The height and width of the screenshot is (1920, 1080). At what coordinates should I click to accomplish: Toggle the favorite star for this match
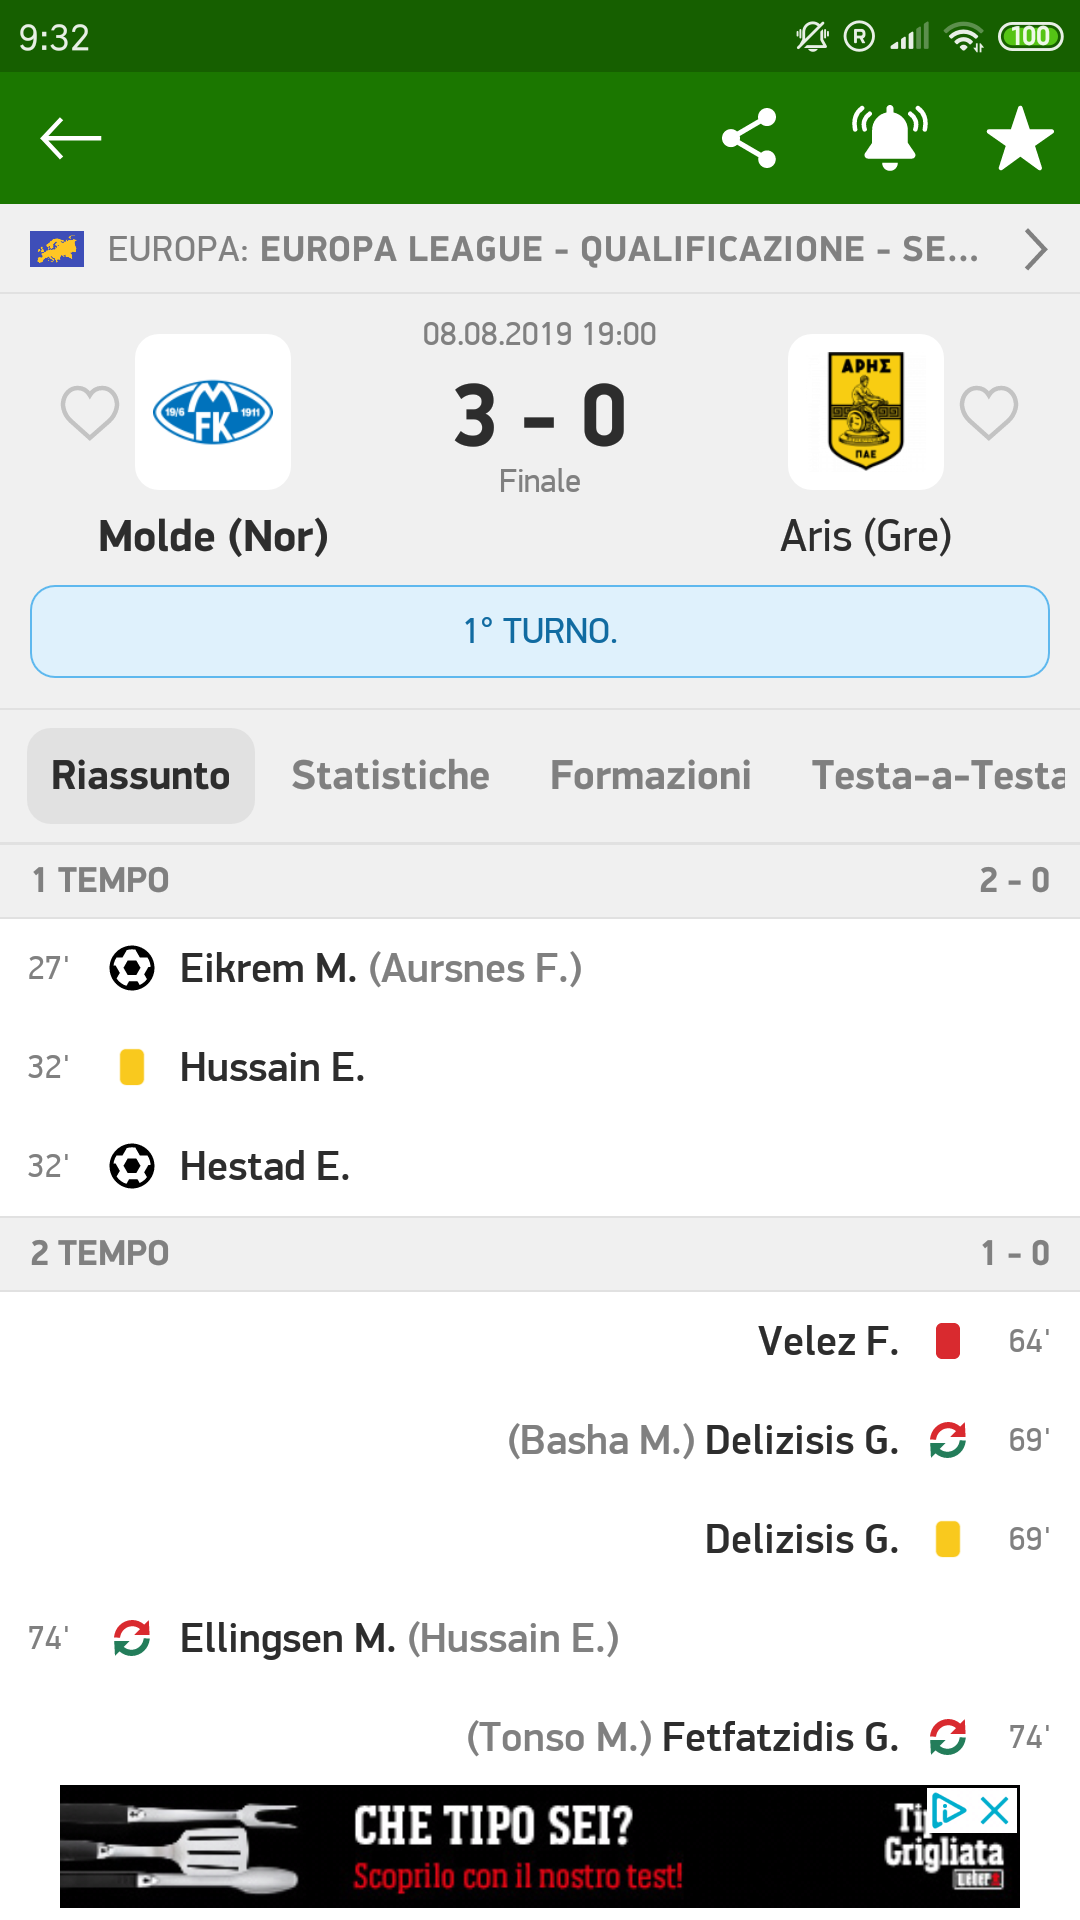tap(1020, 138)
